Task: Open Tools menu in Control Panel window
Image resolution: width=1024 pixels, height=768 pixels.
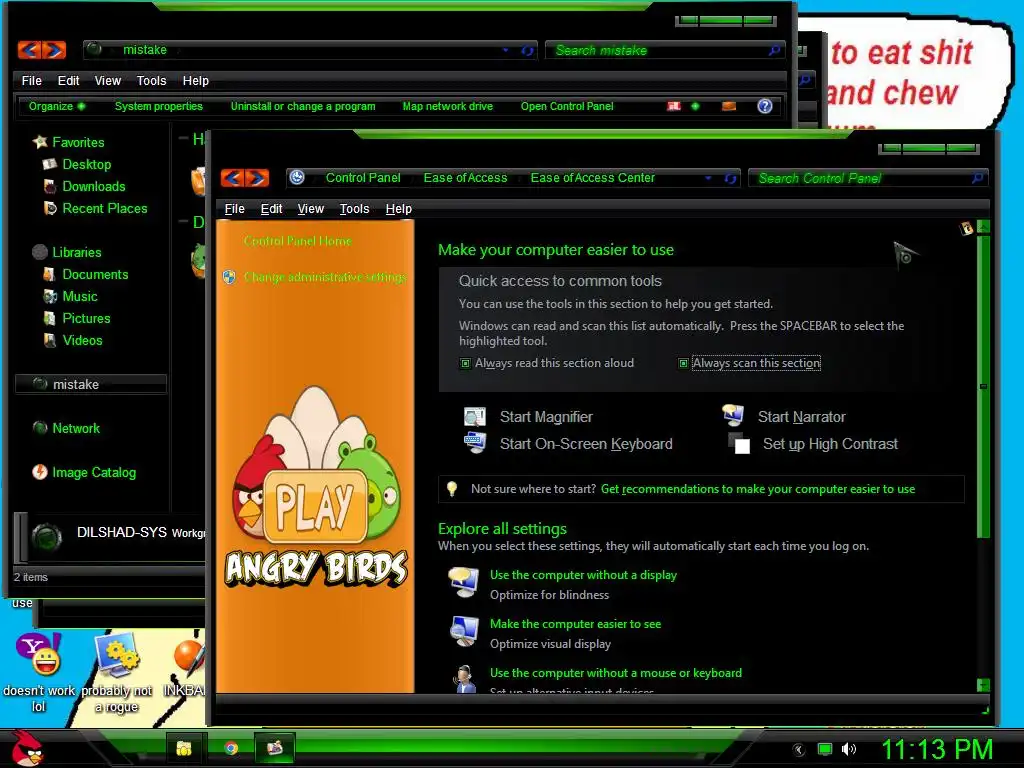Action: point(354,208)
